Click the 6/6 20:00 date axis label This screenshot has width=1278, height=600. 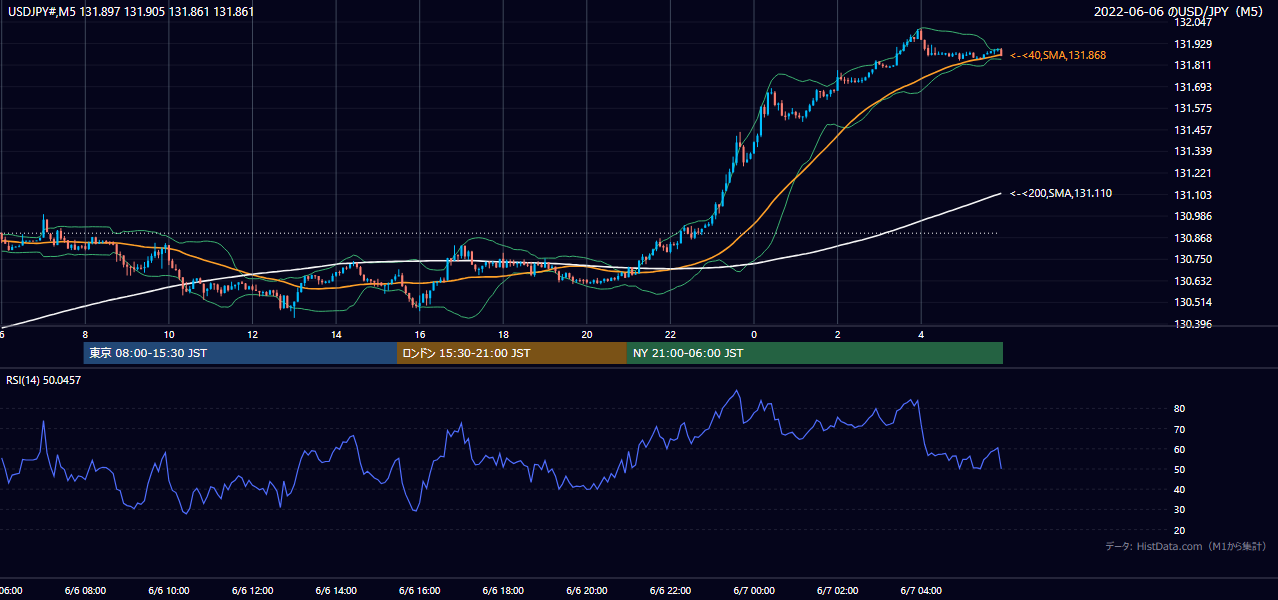coord(587,590)
